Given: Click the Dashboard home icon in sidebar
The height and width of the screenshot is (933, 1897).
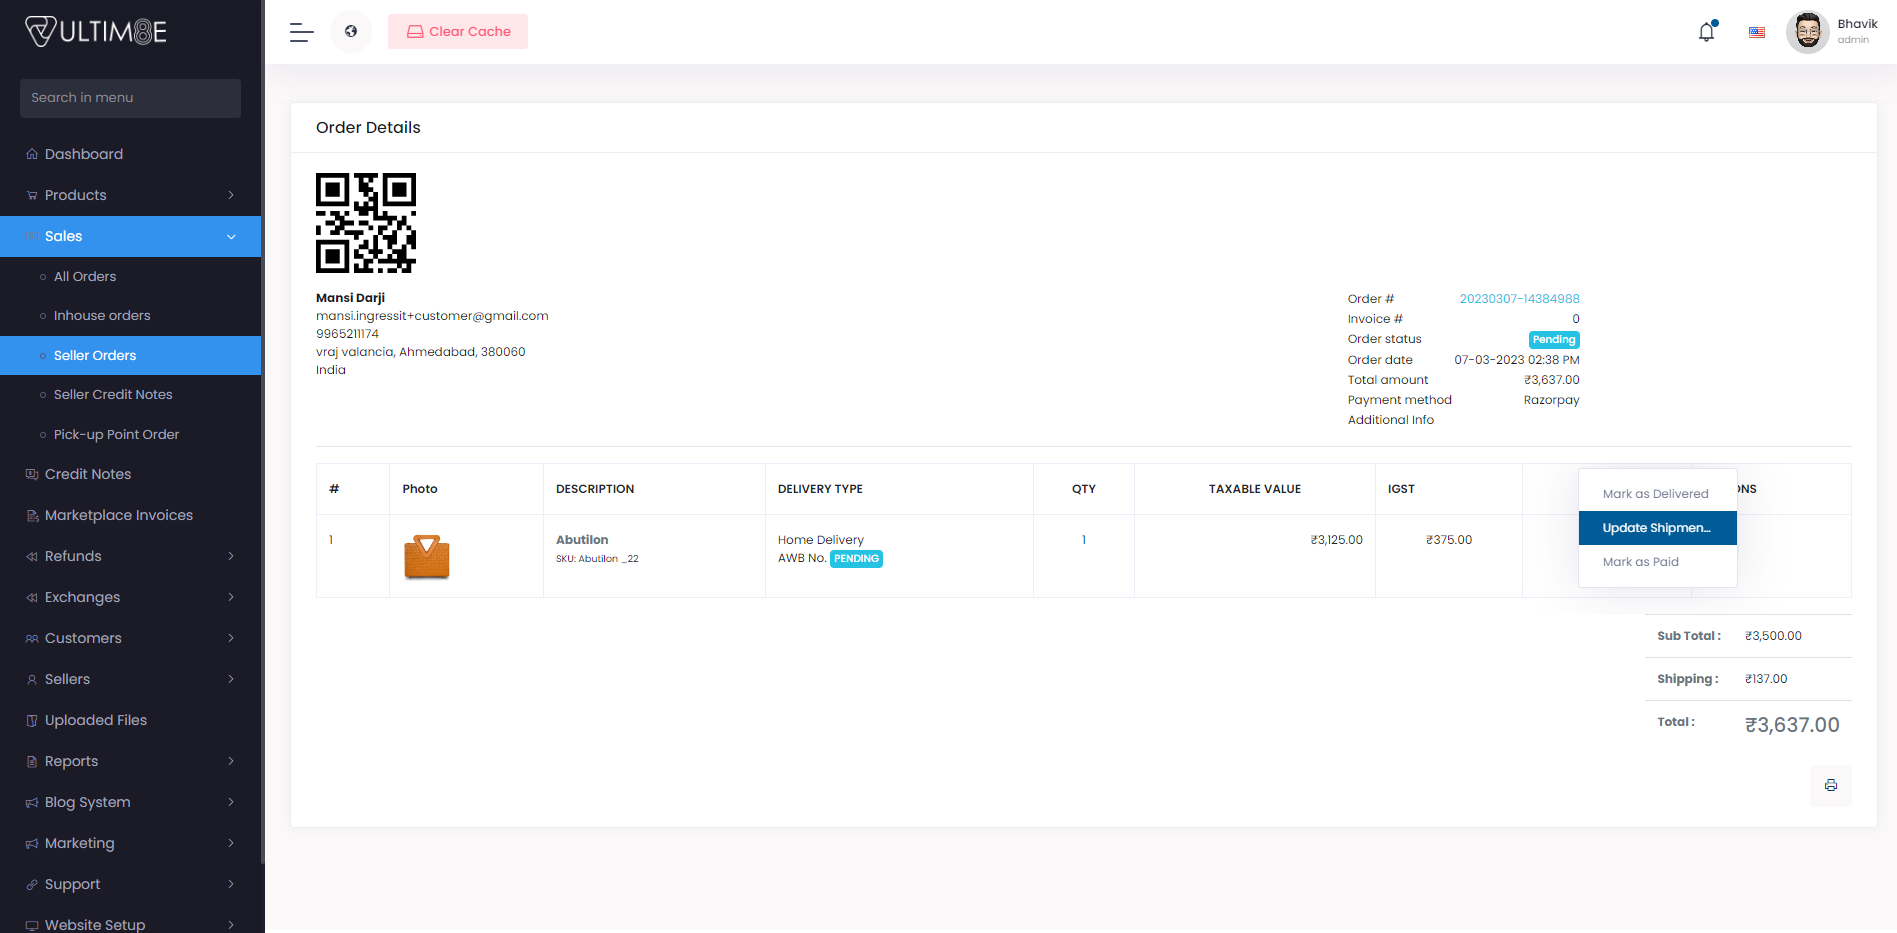Looking at the screenshot, I should (x=32, y=153).
